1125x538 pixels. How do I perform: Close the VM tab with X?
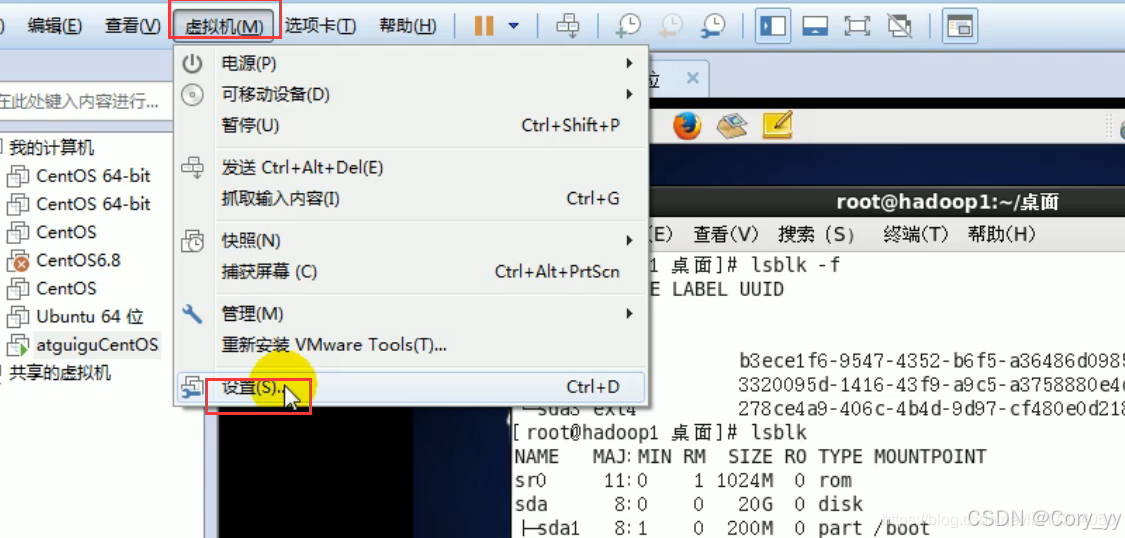692,78
